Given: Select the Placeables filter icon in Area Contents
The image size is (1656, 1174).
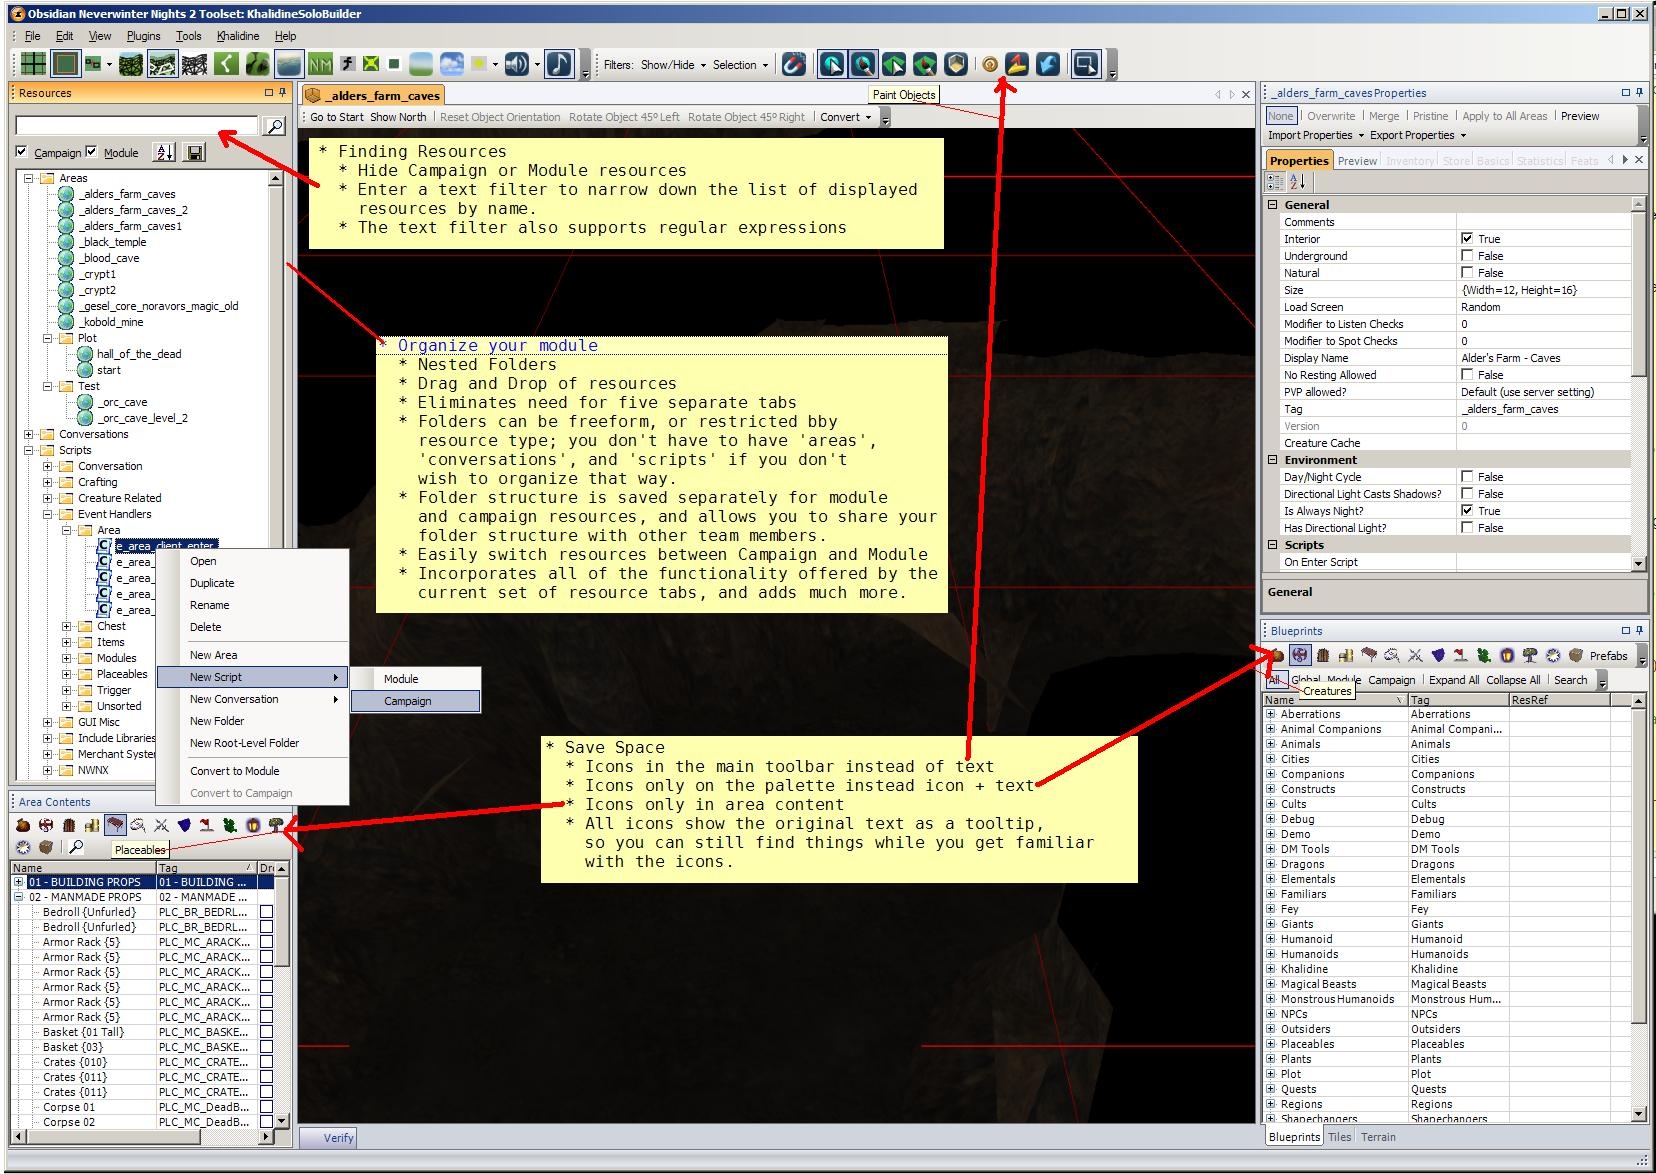Looking at the screenshot, I should (x=115, y=825).
